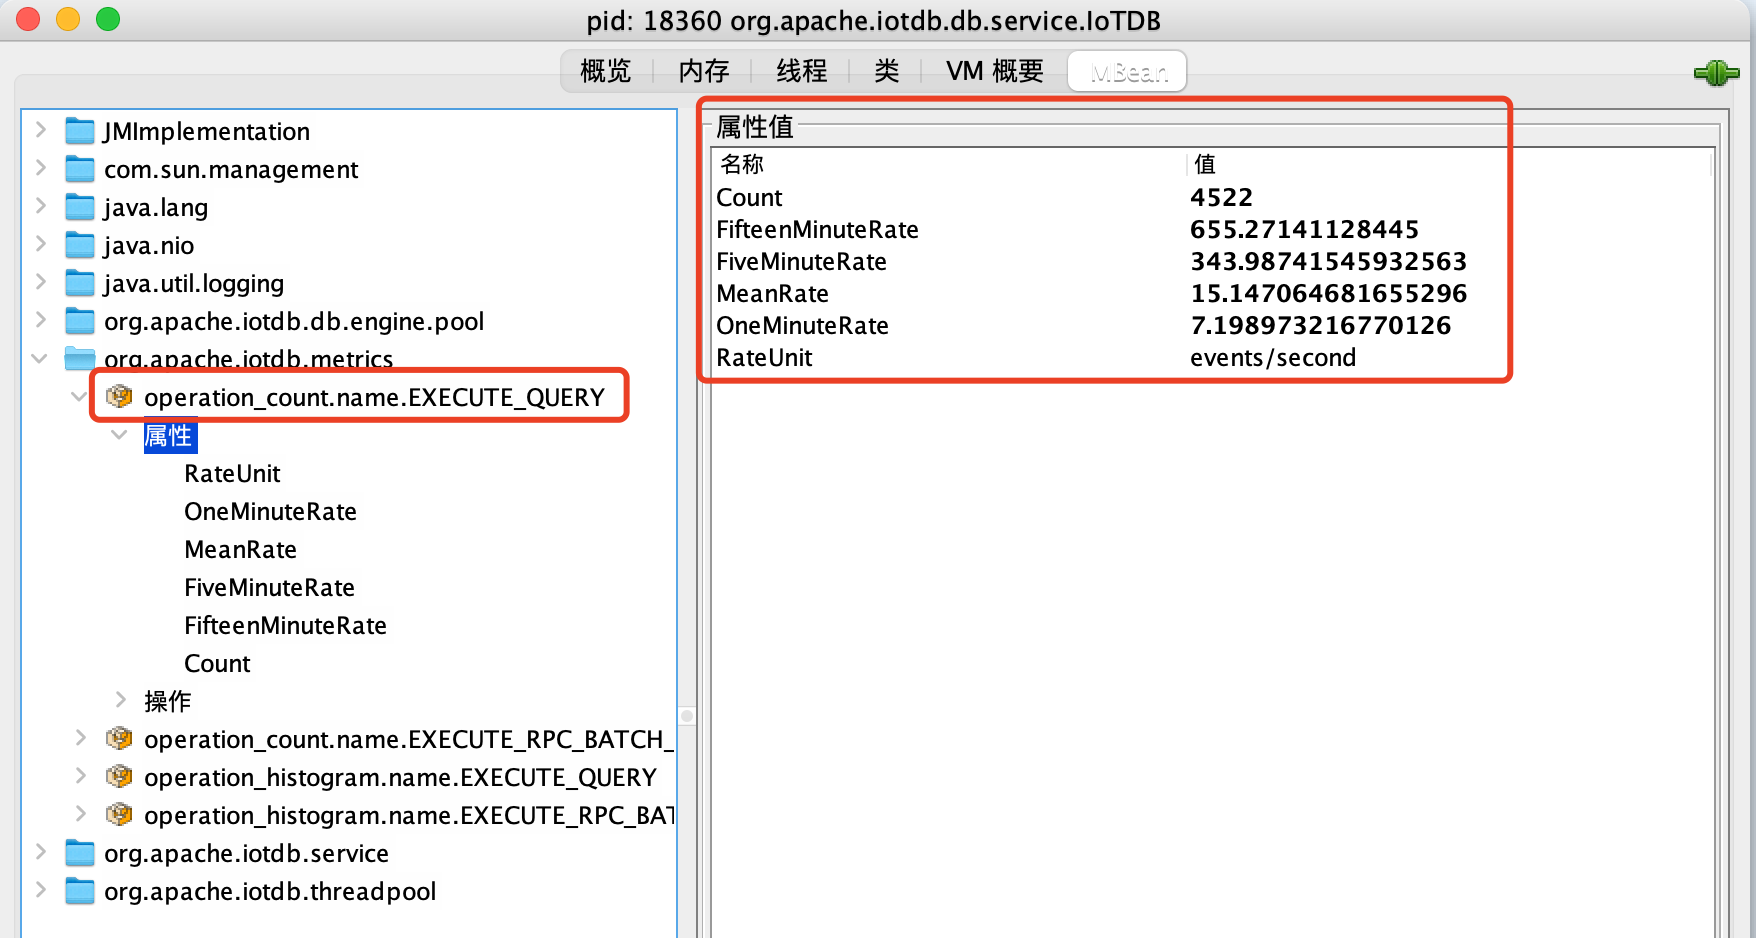
Task: Expand operation_histogram.name.EXECUTE_QUERY node
Action: [x=81, y=776]
